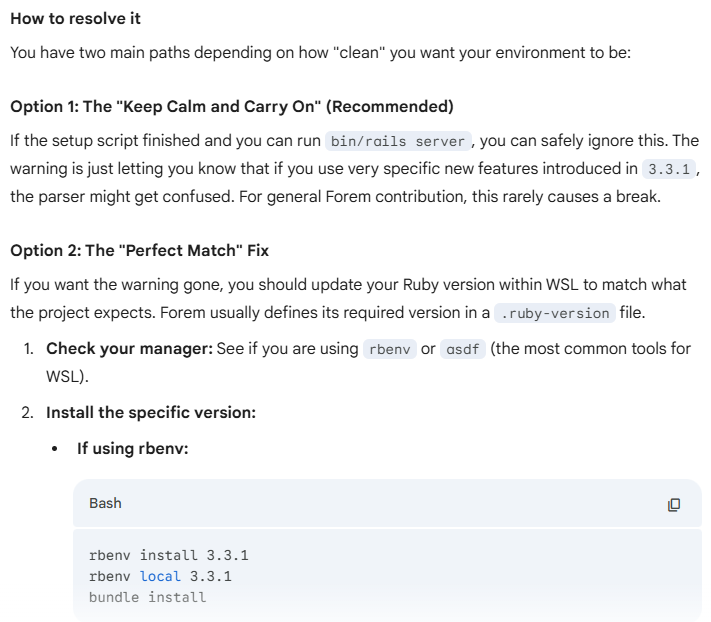Click the blue 'local' keyword in code
Viewport: 711px width, 622px height.
160,576
